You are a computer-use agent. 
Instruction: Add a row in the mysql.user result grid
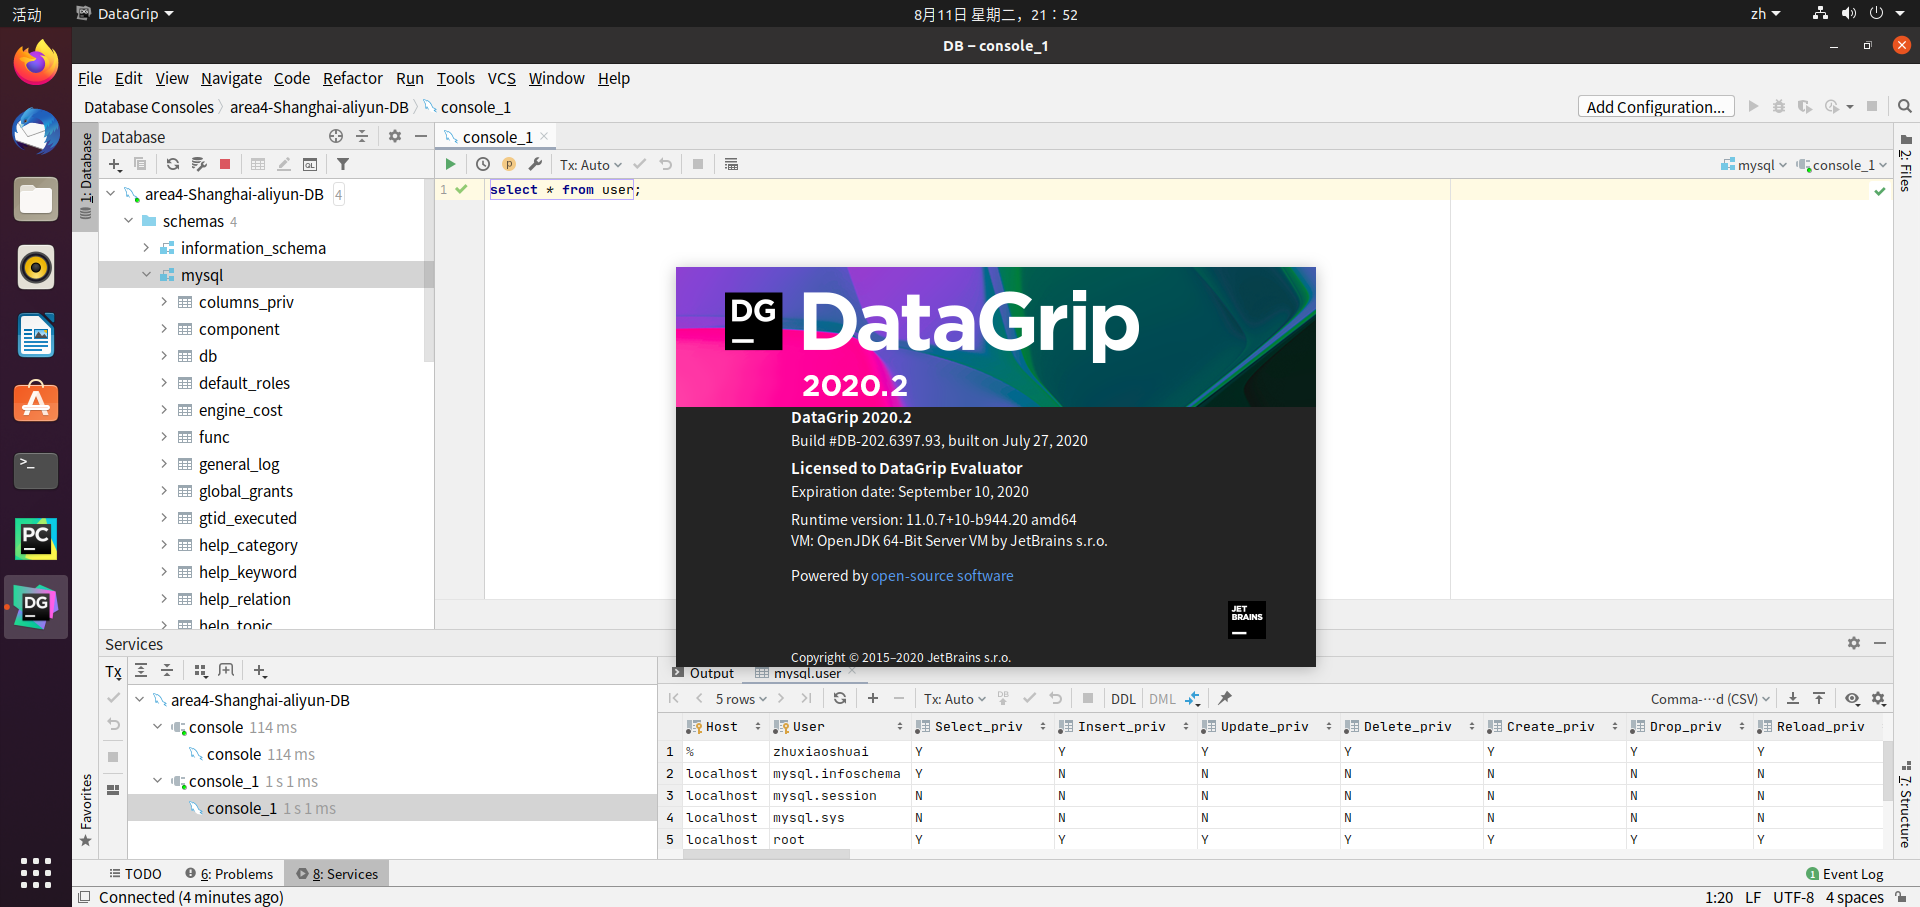(x=873, y=698)
